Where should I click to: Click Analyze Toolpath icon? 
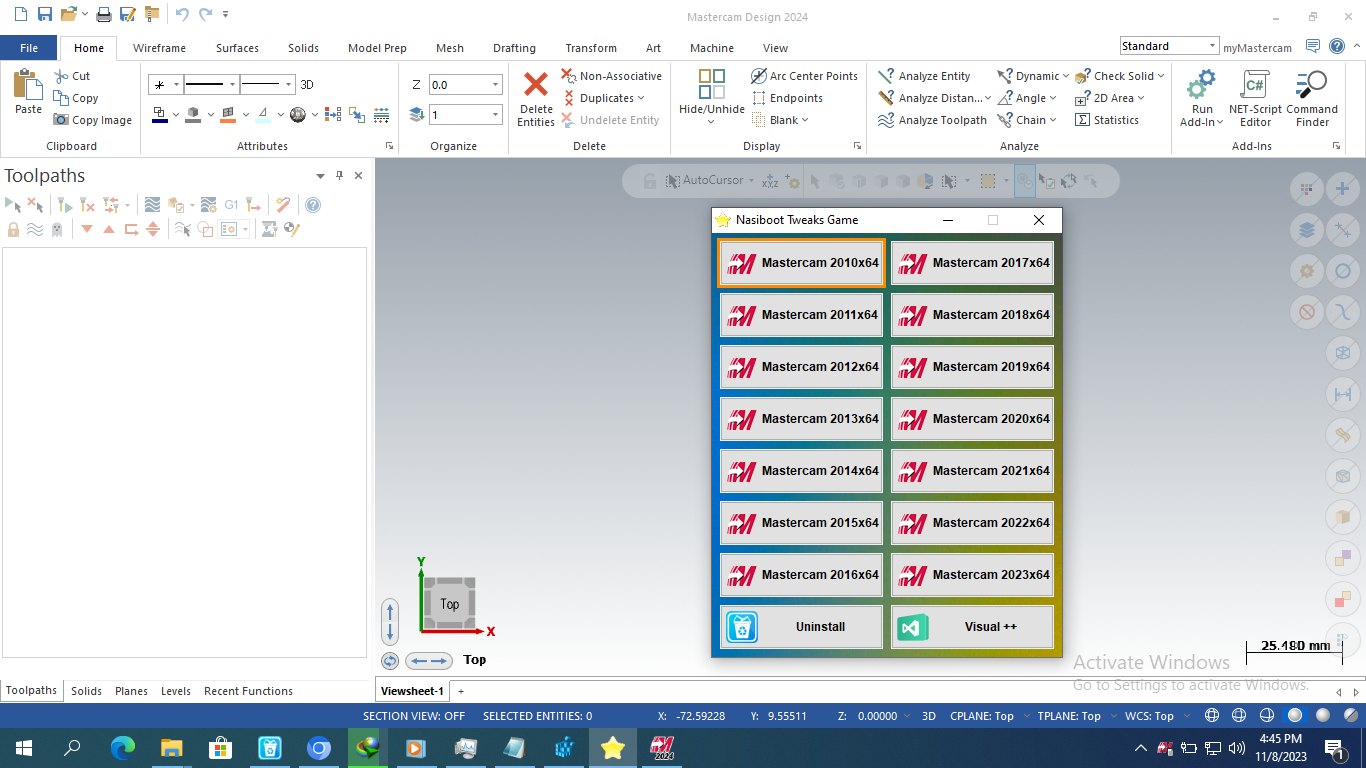click(886, 120)
